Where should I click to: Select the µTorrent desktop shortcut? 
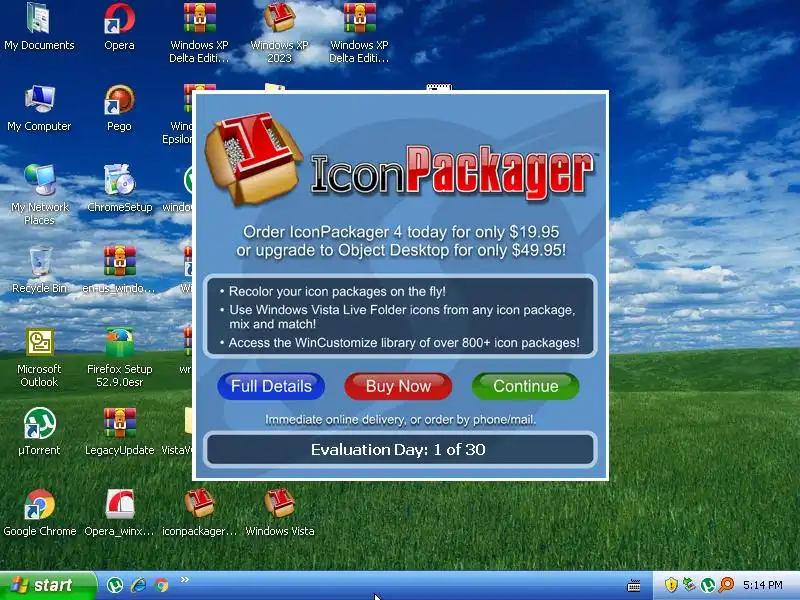(x=39, y=432)
